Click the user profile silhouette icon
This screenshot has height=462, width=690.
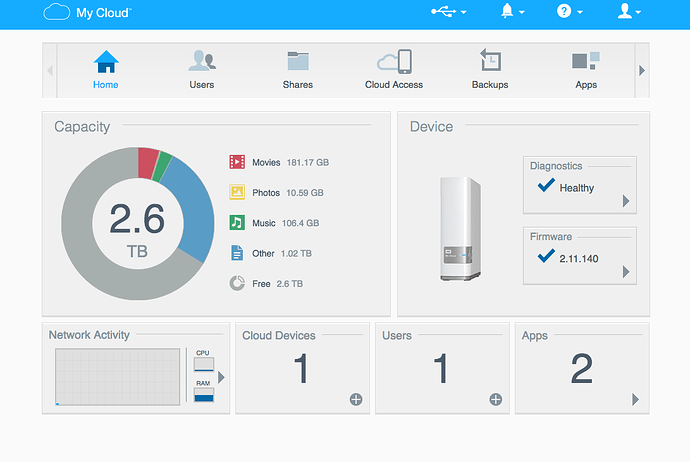click(x=624, y=11)
